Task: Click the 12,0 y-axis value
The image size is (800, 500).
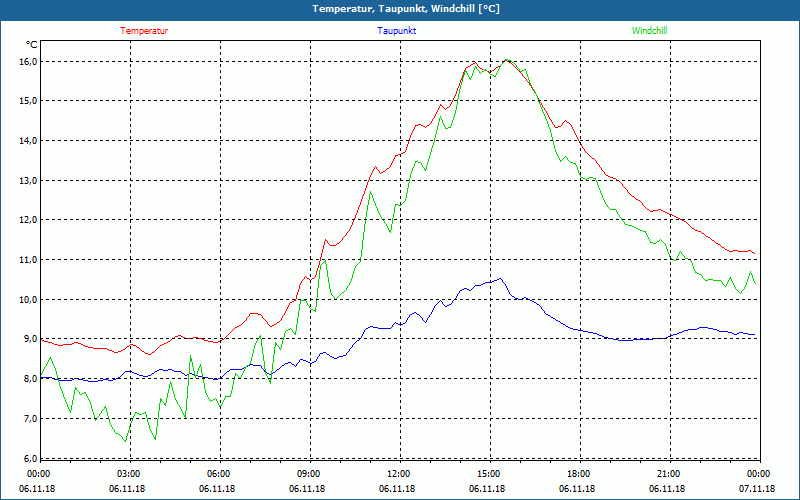Action: (x=29, y=220)
